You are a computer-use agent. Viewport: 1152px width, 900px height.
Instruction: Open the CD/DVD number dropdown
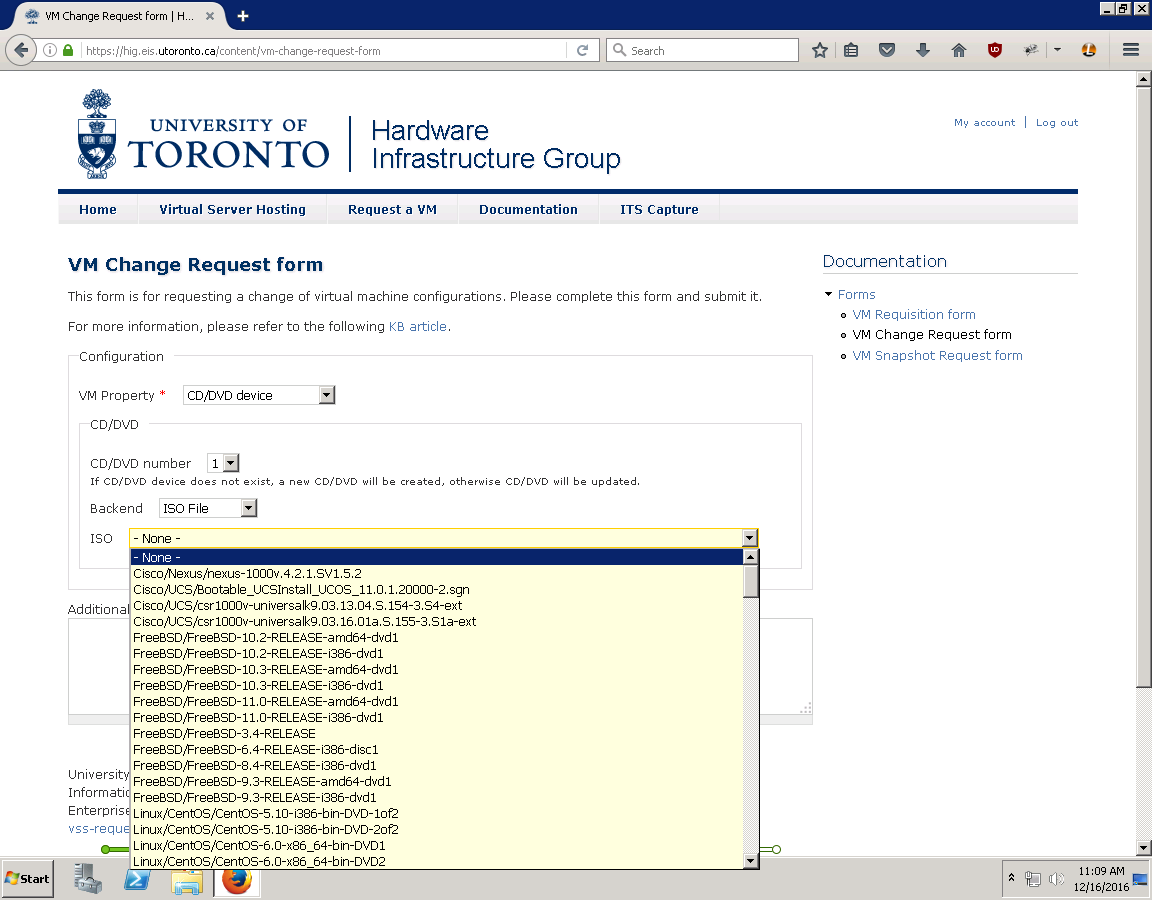(x=223, y=463)
